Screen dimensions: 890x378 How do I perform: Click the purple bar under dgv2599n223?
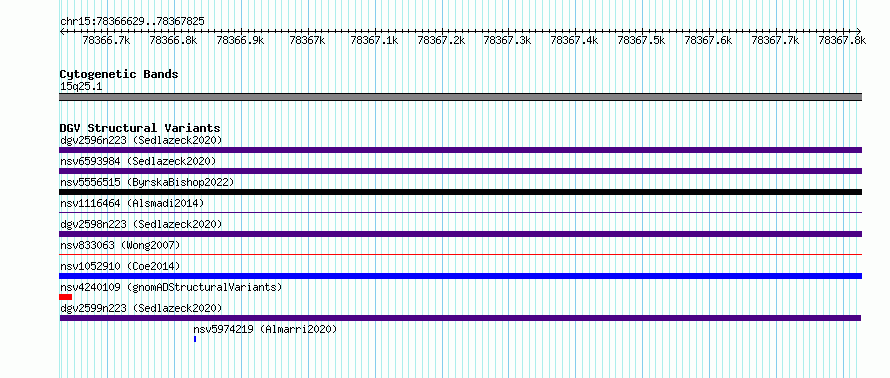pos(461,318)
